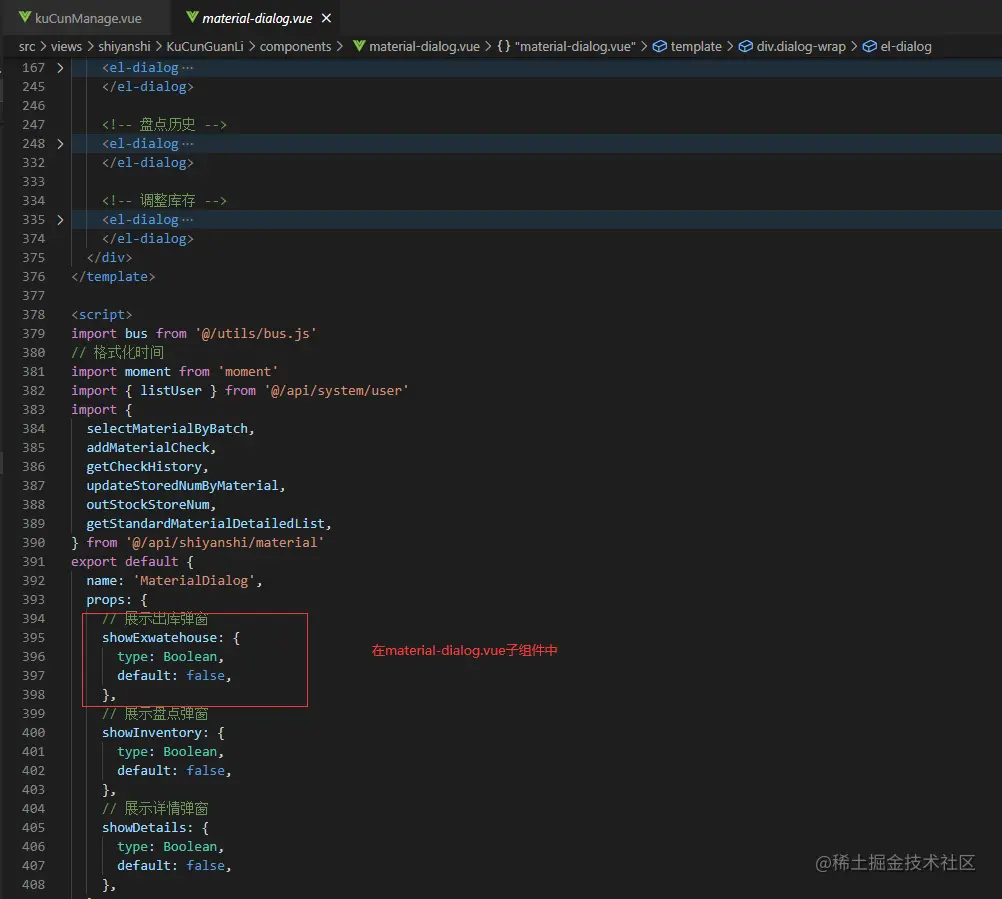
Task: Click 'export default' on line 391
Action: pos(125,562)
